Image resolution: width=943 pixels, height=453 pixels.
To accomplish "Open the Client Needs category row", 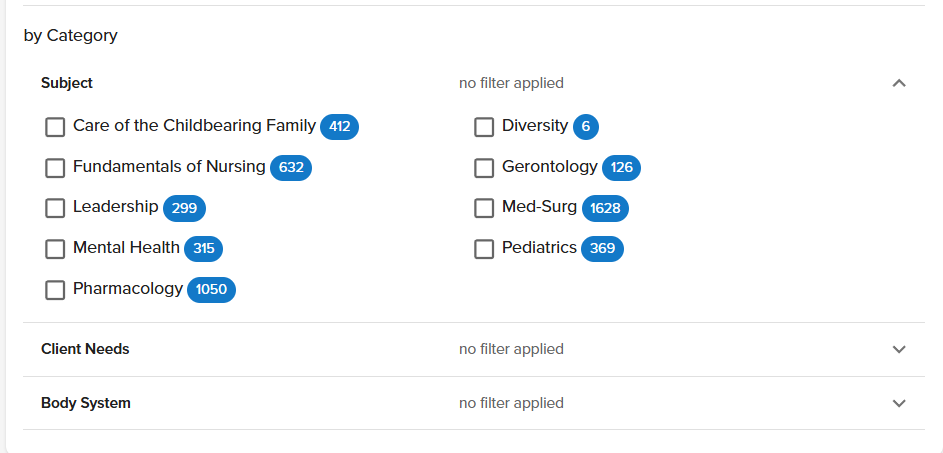I will pyautogui.click(x=85, y=349).
